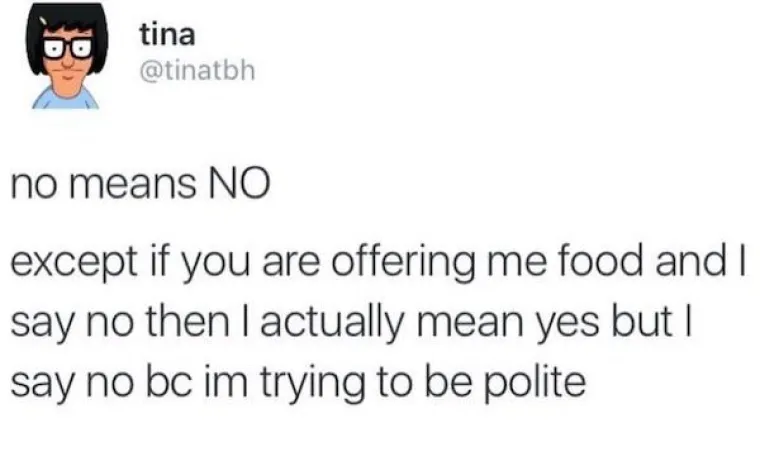Click the @tinatbh handle
The image size is (760, 456).
click(x=191, y=72)
